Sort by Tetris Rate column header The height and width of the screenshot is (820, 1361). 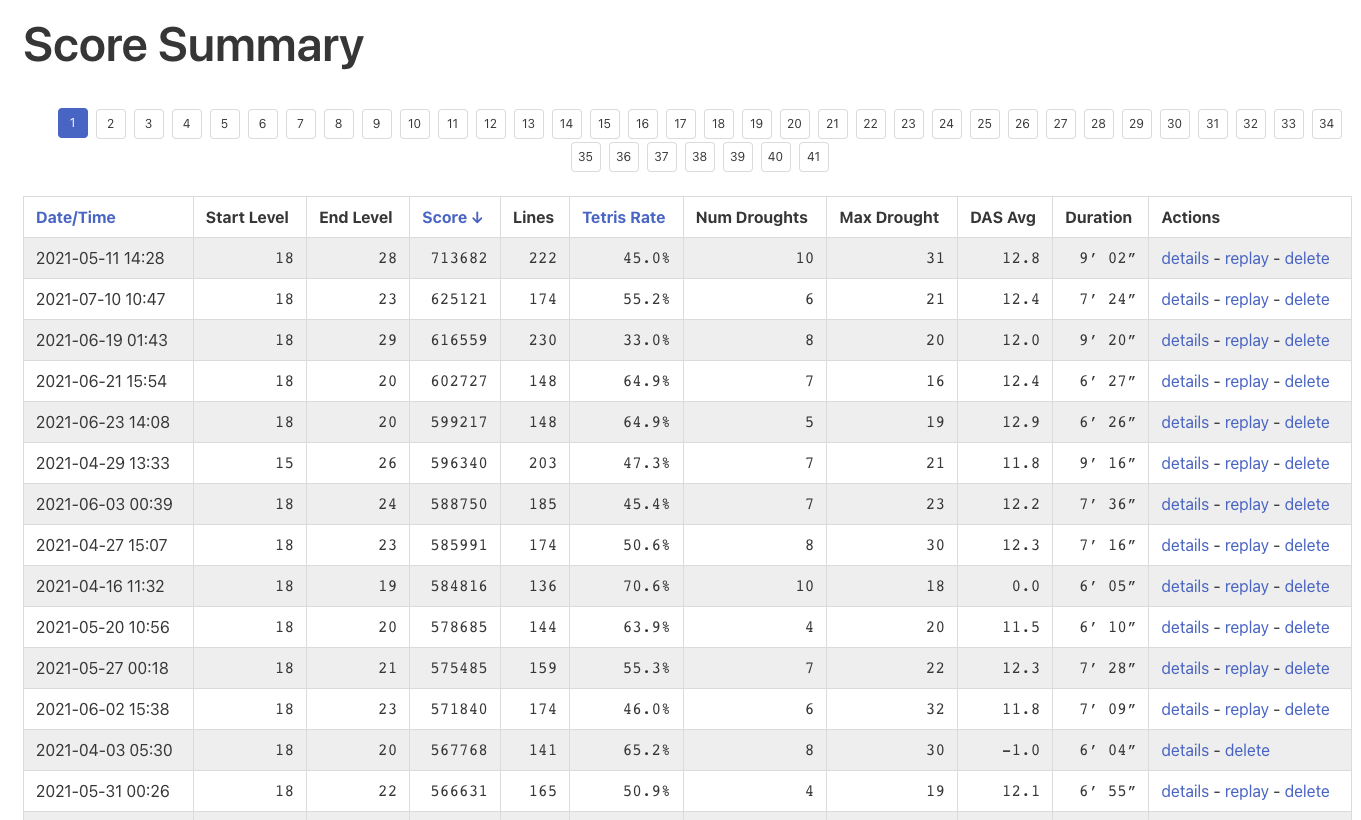pos(624,217)
